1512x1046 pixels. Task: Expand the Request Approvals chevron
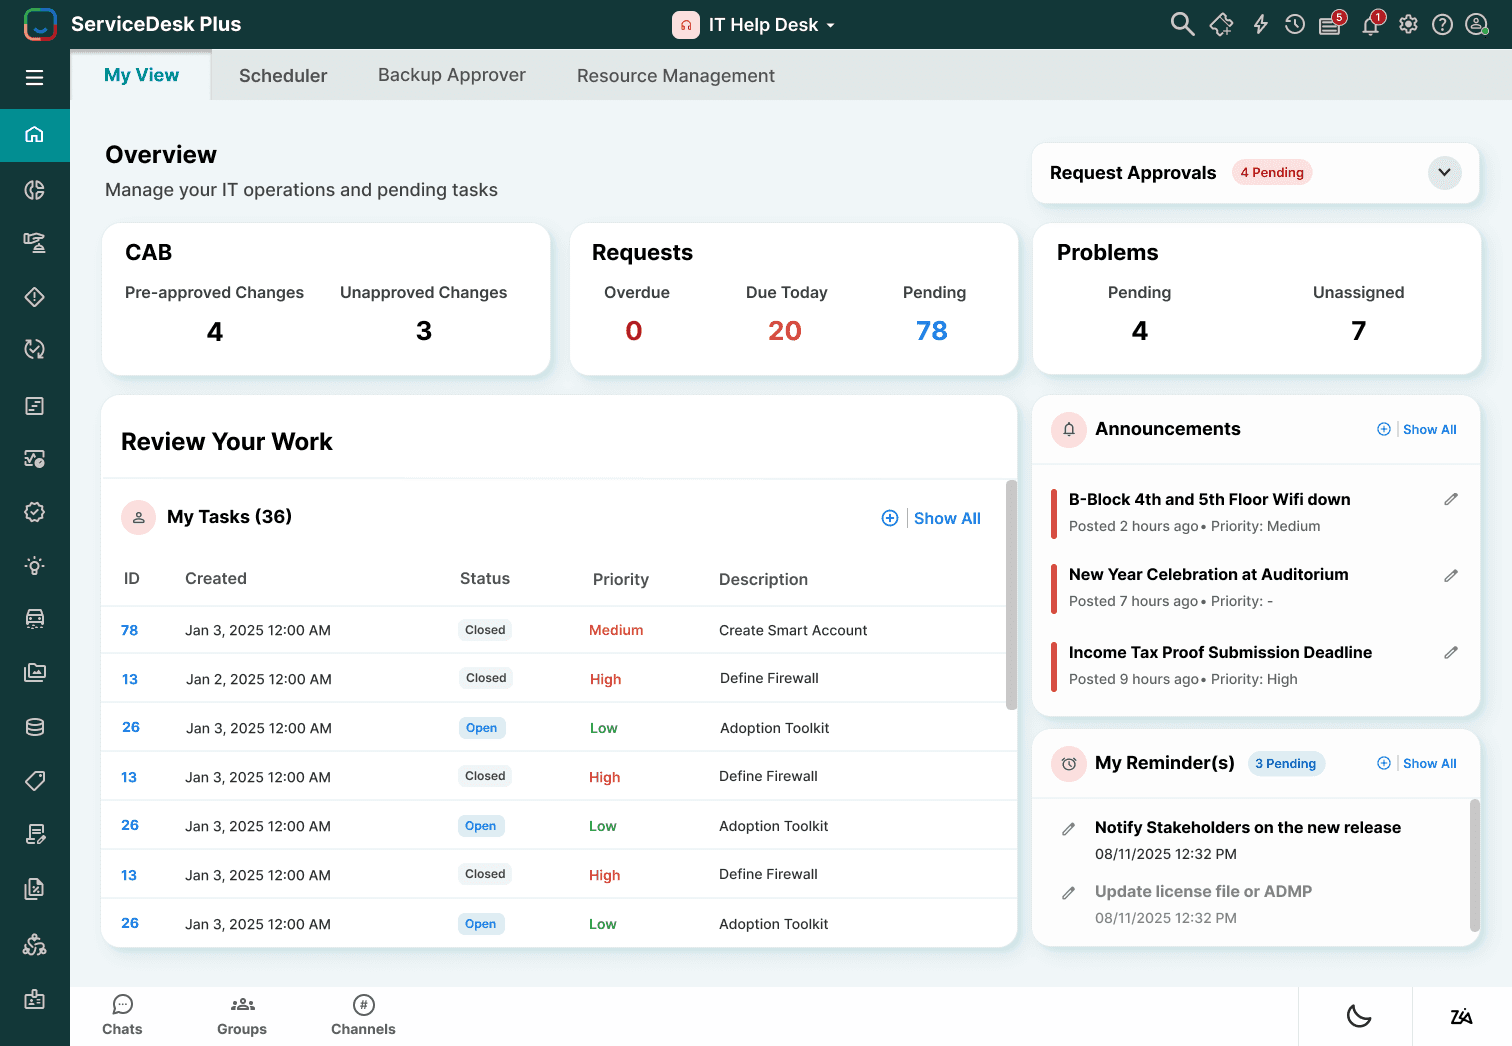[1444, 173]
